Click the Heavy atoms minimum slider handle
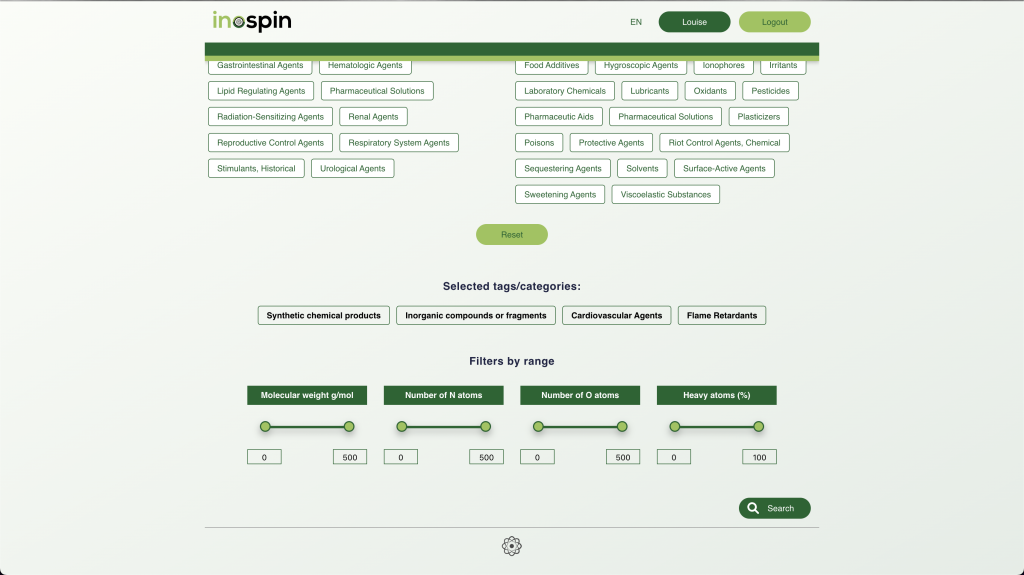The width and height of the screenshot is (1024, 575). 675,427
